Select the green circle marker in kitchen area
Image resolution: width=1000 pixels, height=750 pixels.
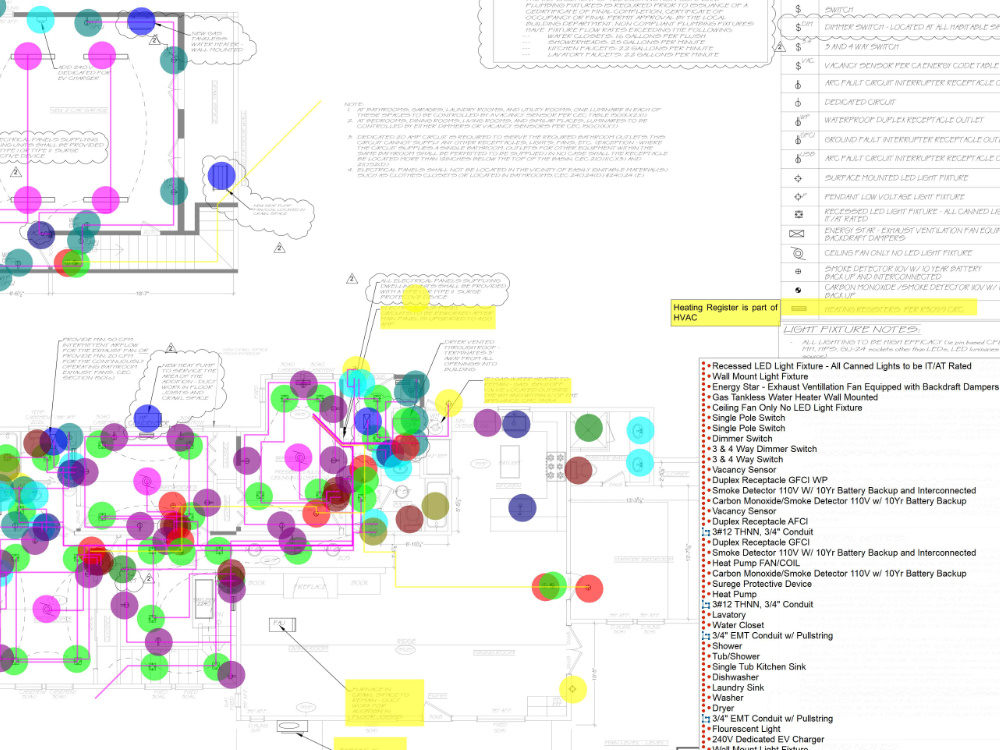[x=589, y=428]
